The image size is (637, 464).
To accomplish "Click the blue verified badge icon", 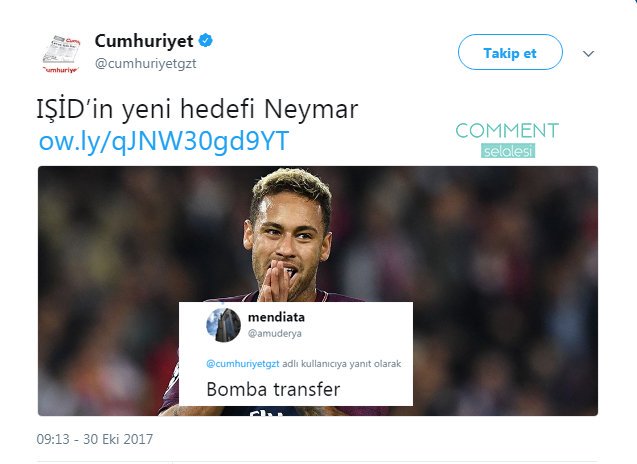I will (x=206, y=41).
